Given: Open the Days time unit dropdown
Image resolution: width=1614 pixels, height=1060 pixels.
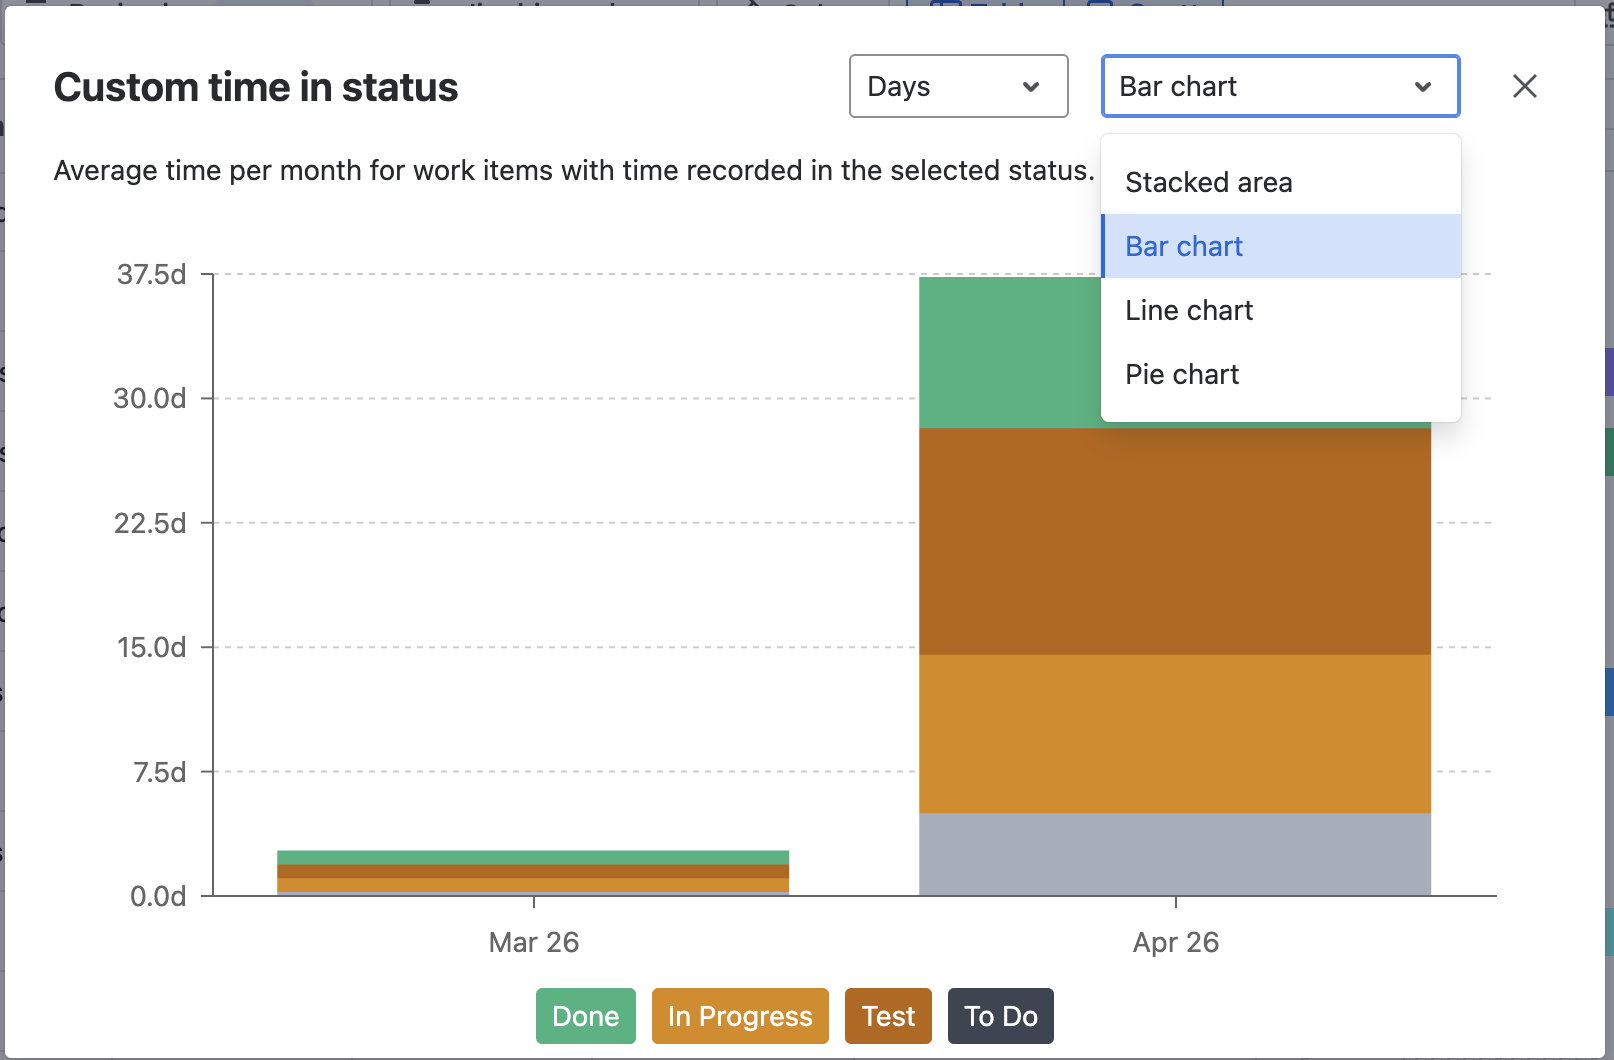Looking at the screenshot, I should click(958, 87).
